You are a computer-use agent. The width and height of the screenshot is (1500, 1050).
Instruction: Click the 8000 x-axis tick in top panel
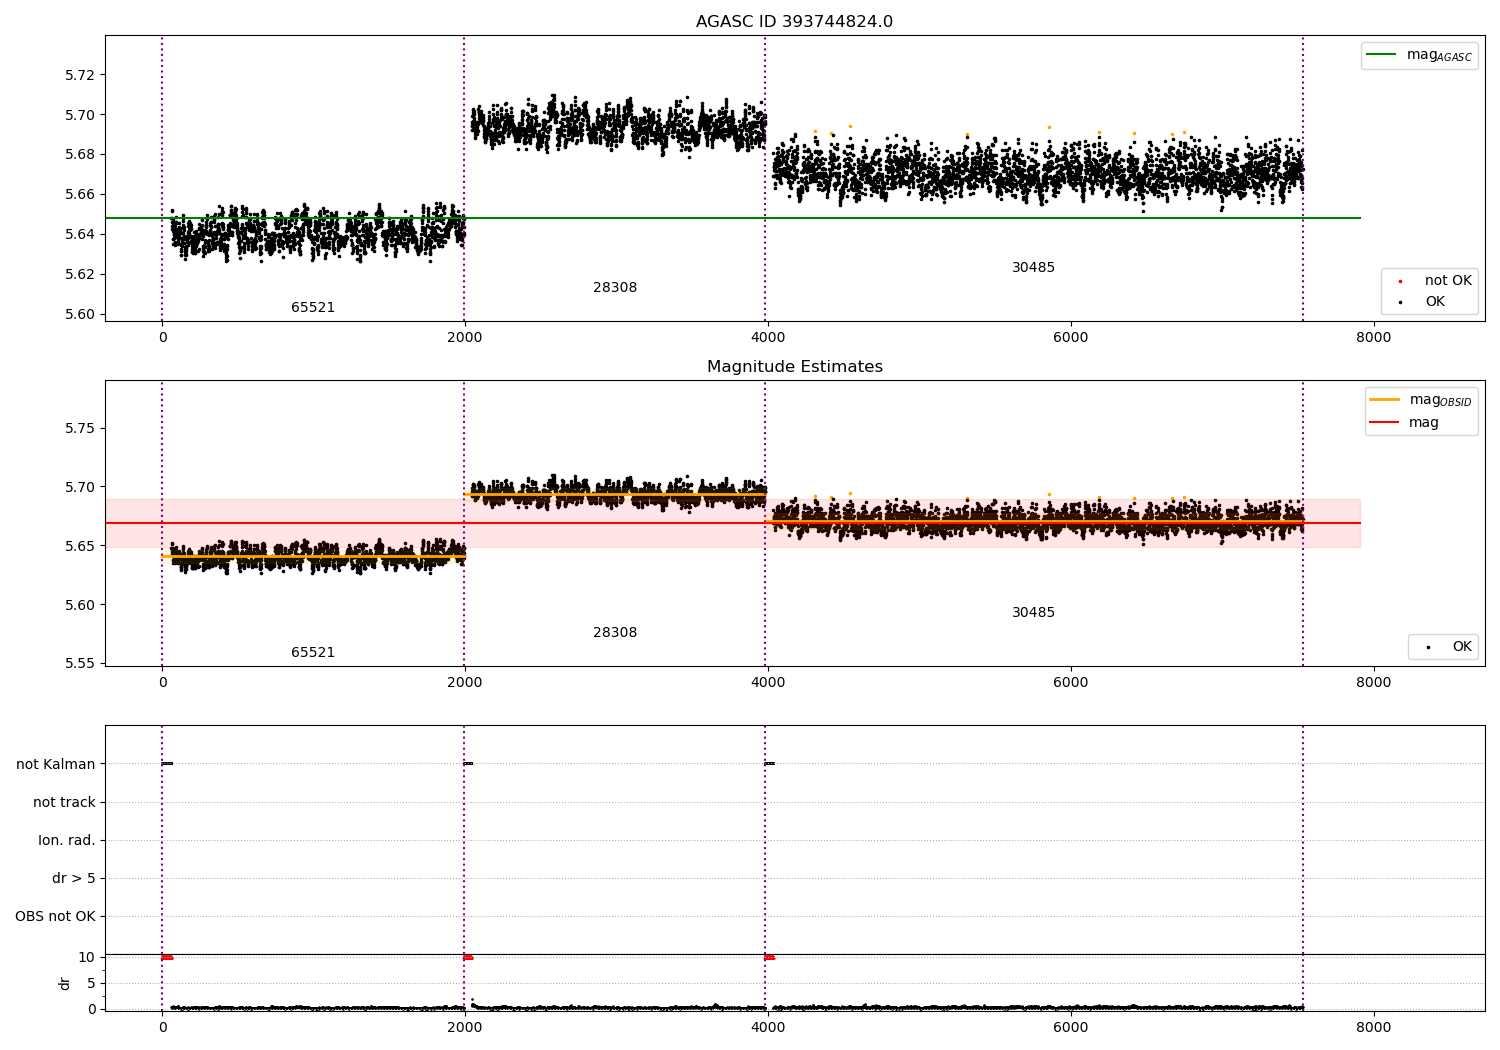tap(1373, 338)
